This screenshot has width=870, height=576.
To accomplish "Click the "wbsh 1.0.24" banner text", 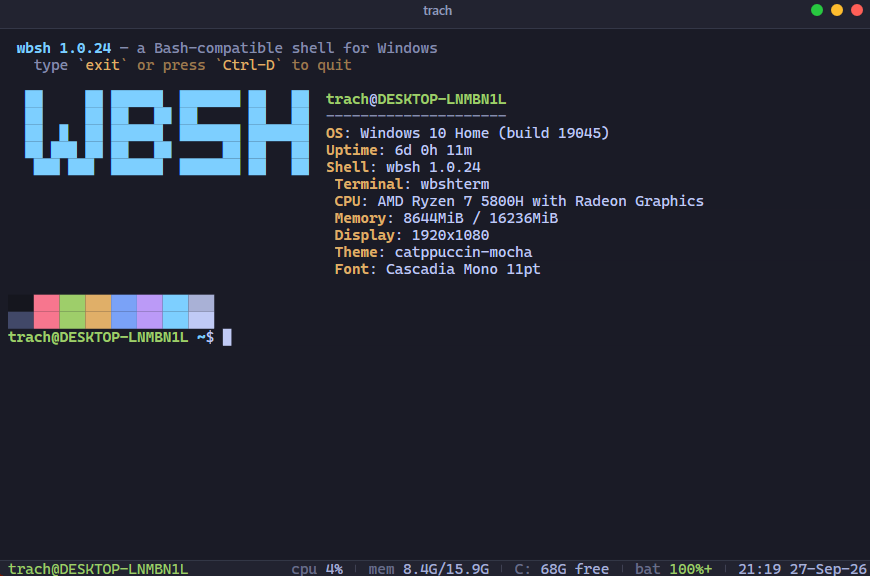I will coord(63,48).
